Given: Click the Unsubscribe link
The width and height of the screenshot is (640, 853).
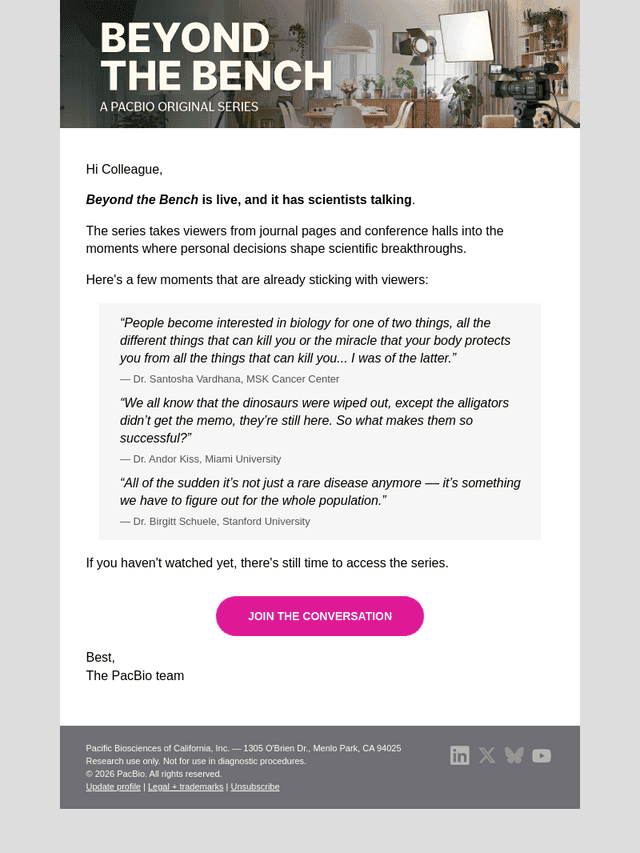Looking at the screenshot, I should (x=255, y=787).
